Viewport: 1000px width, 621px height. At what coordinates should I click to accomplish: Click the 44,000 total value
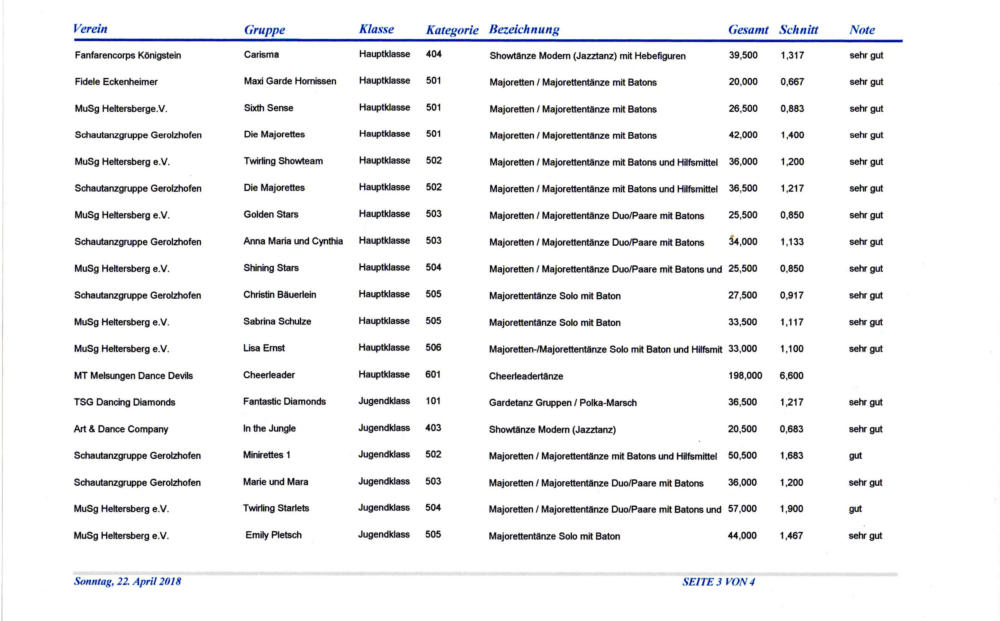742,536
